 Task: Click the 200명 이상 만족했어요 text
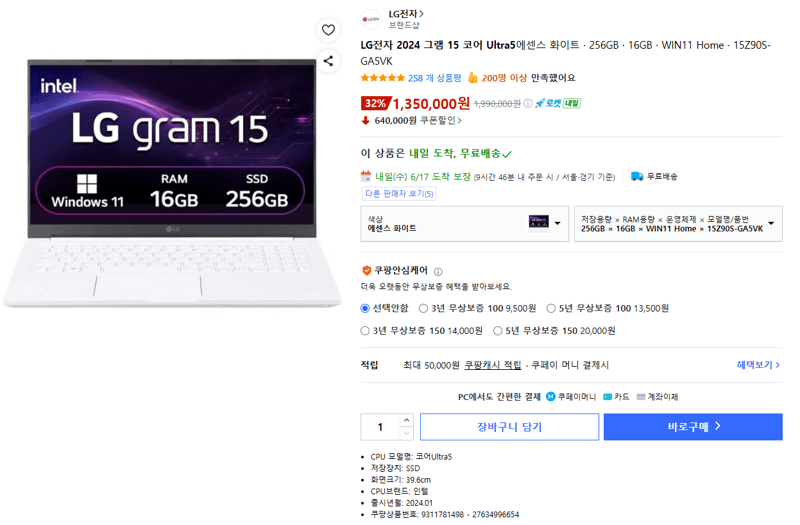pyautogui.click(x=528, y=78)
